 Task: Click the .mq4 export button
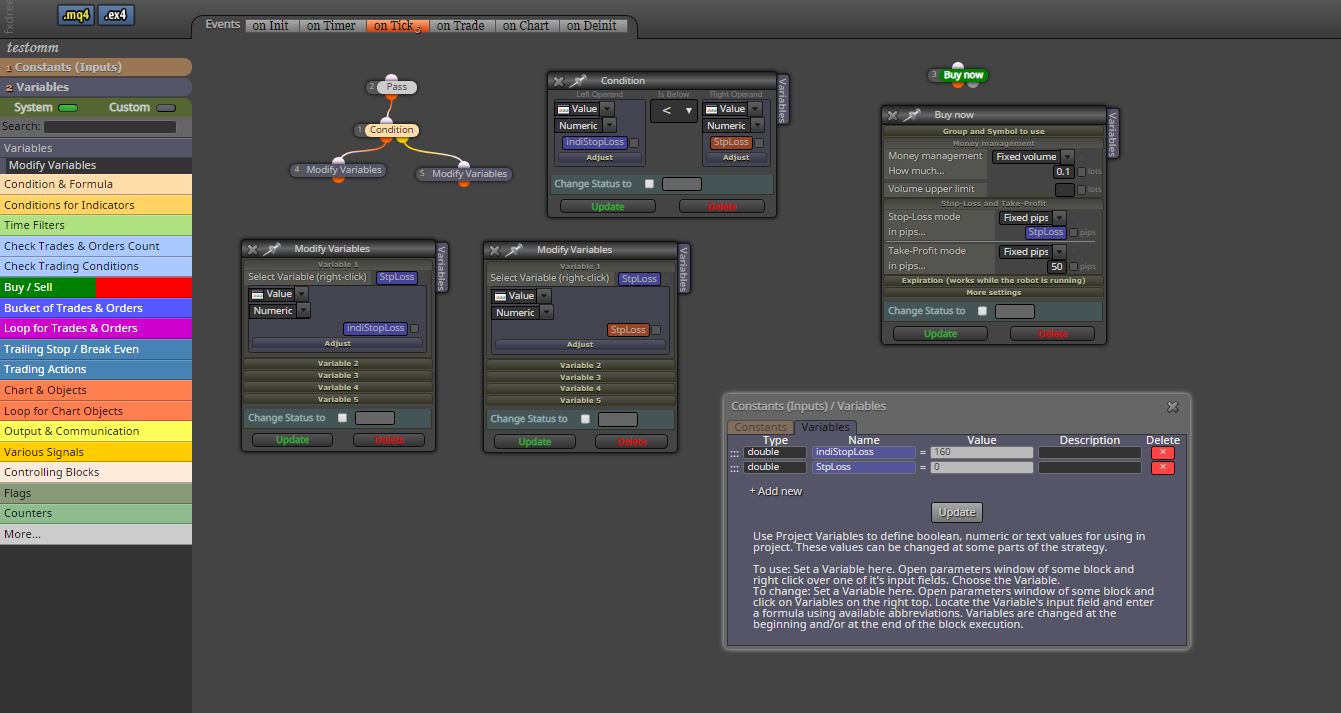76,15
